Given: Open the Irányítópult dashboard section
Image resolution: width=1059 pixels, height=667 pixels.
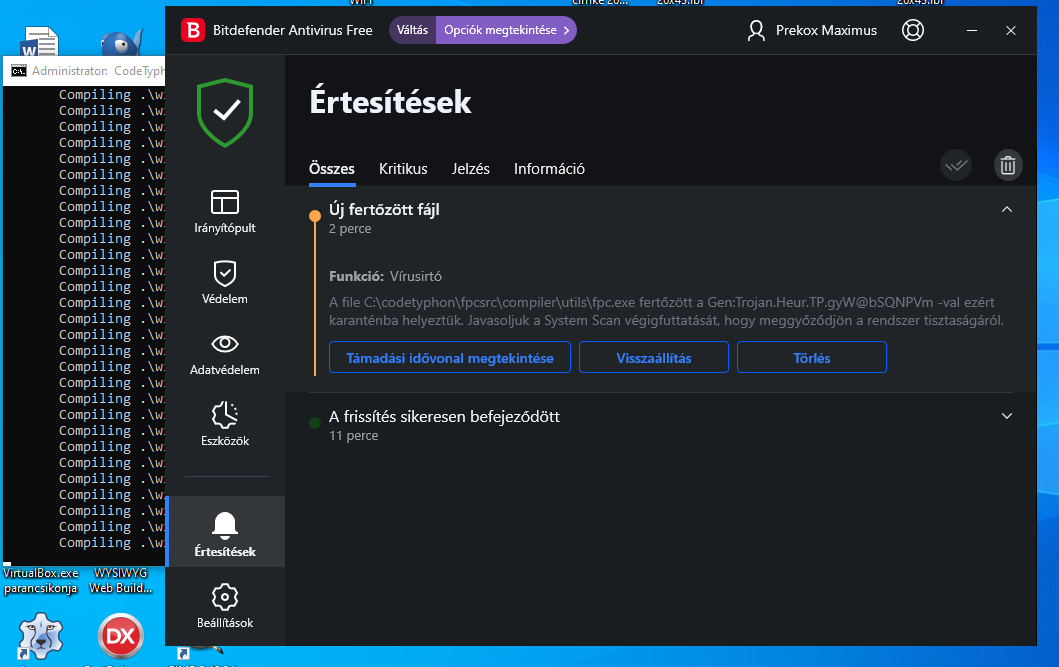Looking at the screenshot, I should pyautogui.click(x=225, y=211).
